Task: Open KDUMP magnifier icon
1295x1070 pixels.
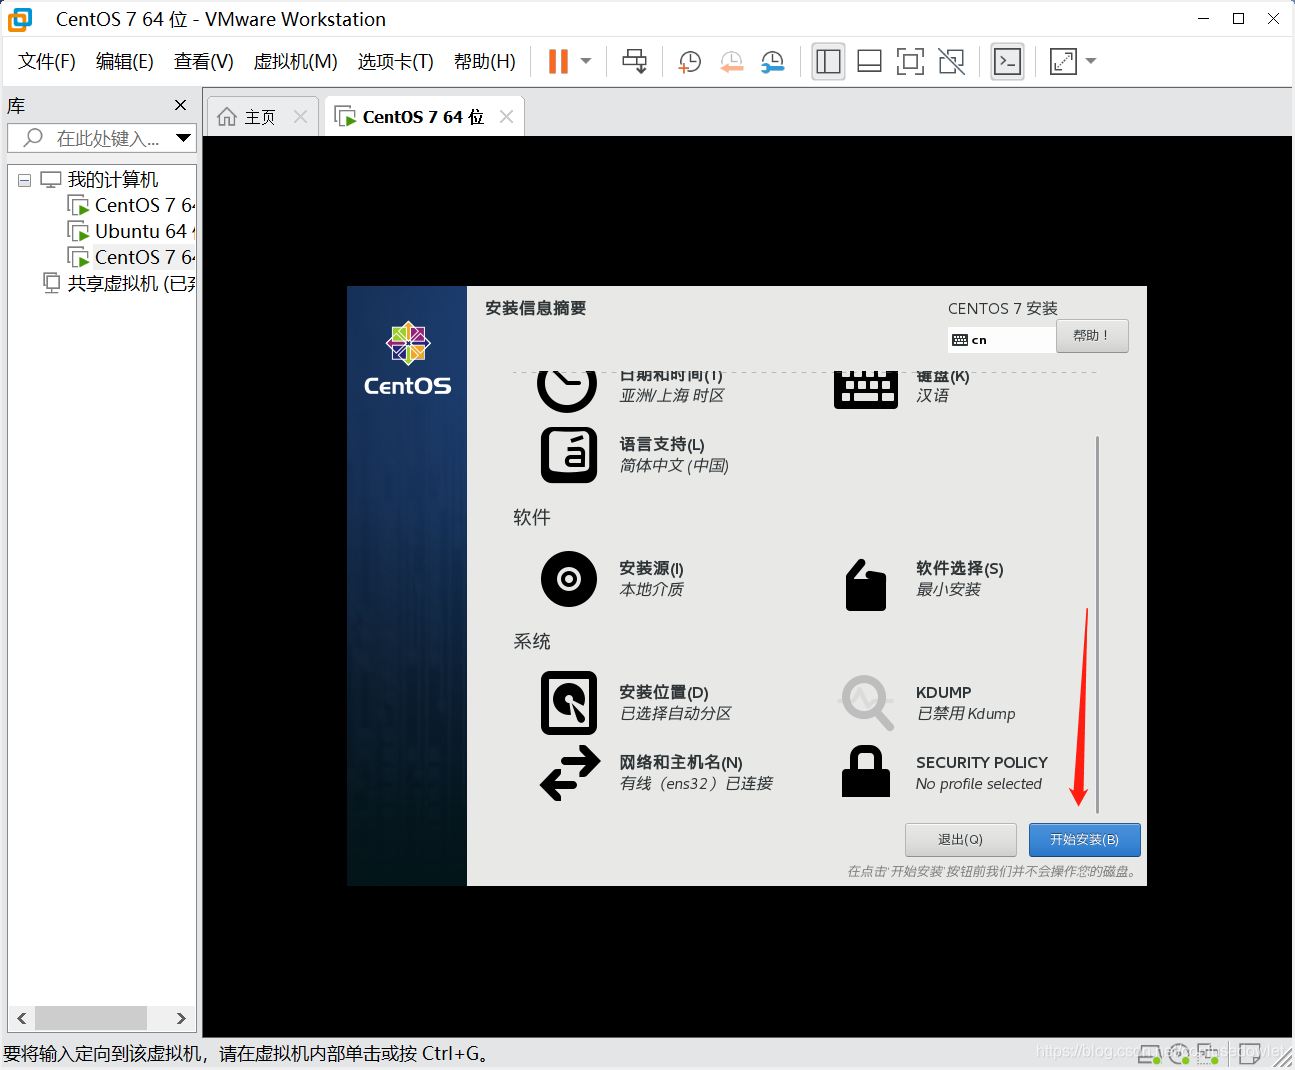Action: (866, 703)
